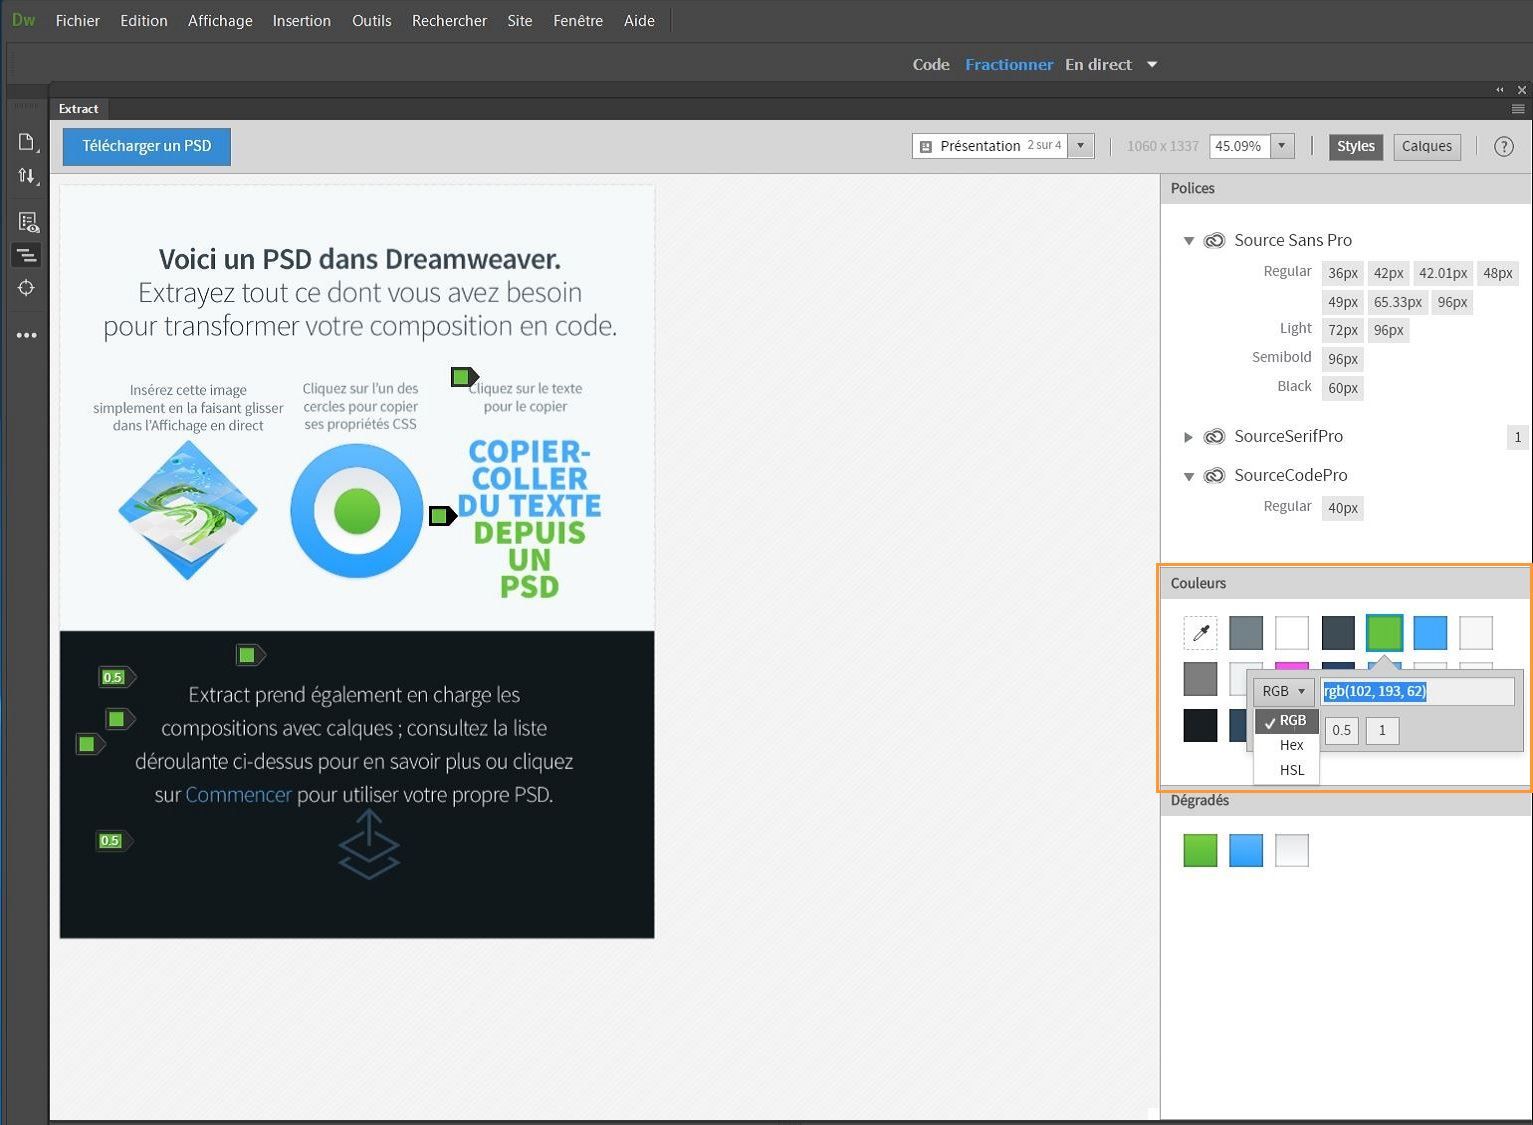Select the black swatch in Couleurs bottom row
Screen dimensions: 1533x1125
pos(1200,725)
